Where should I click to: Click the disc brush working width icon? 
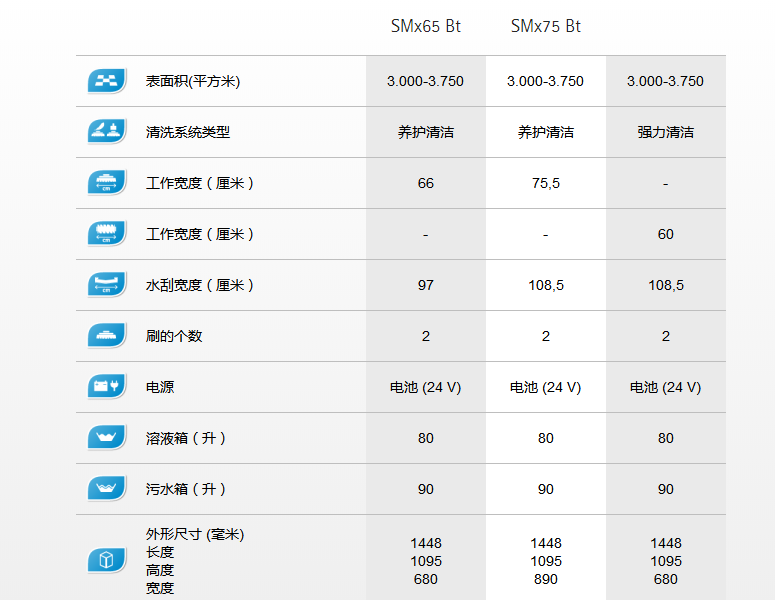pyautogui.click(x=107, y=182)
